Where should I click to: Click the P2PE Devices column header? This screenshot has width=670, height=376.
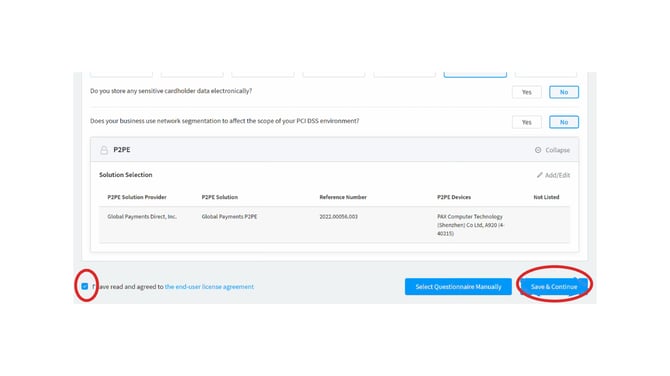[x=454, y=197]
